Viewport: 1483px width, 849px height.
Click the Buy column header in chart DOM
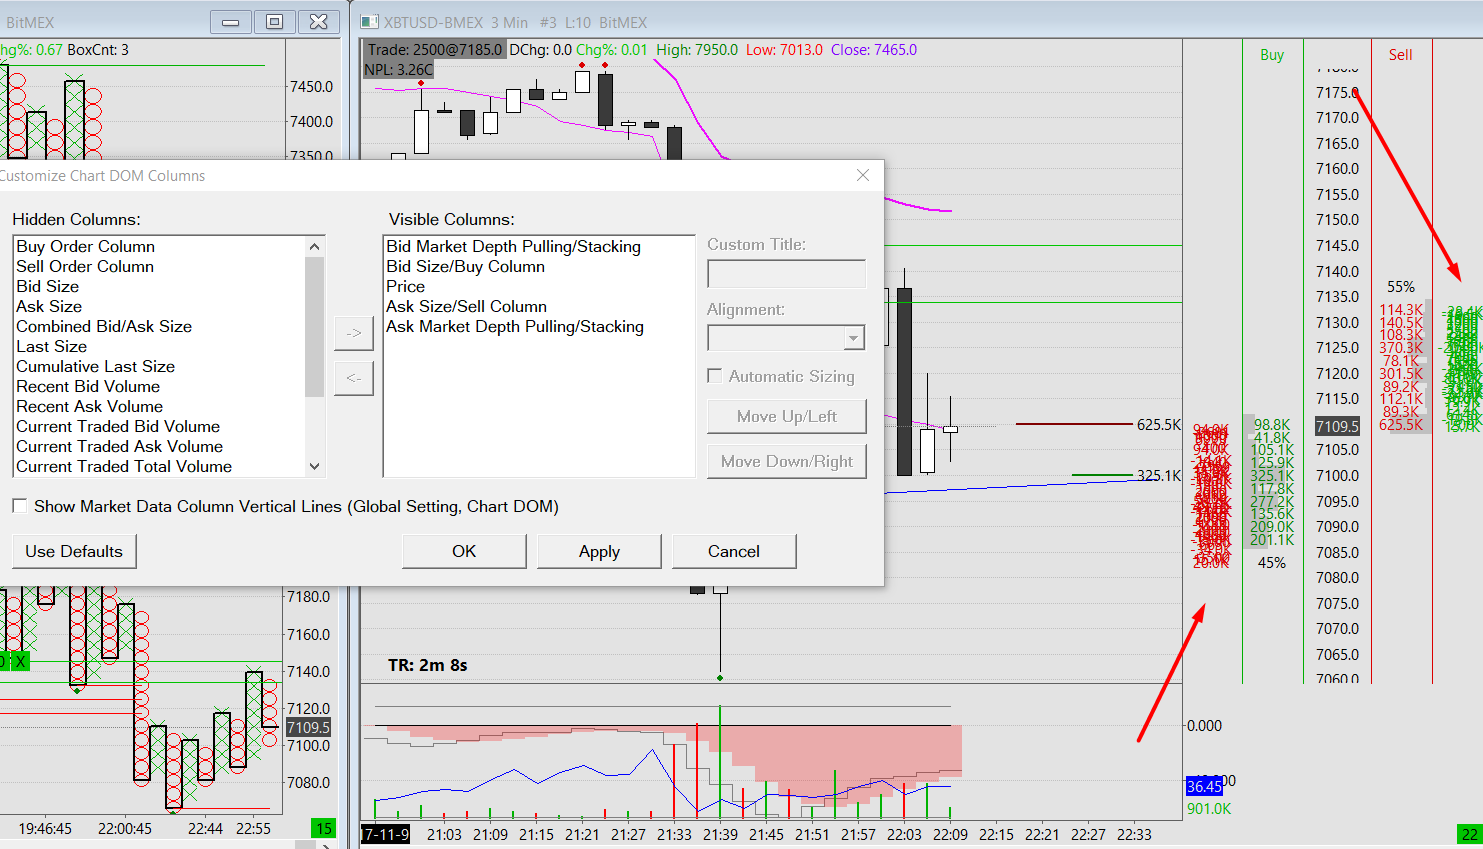pos(1272,55)
